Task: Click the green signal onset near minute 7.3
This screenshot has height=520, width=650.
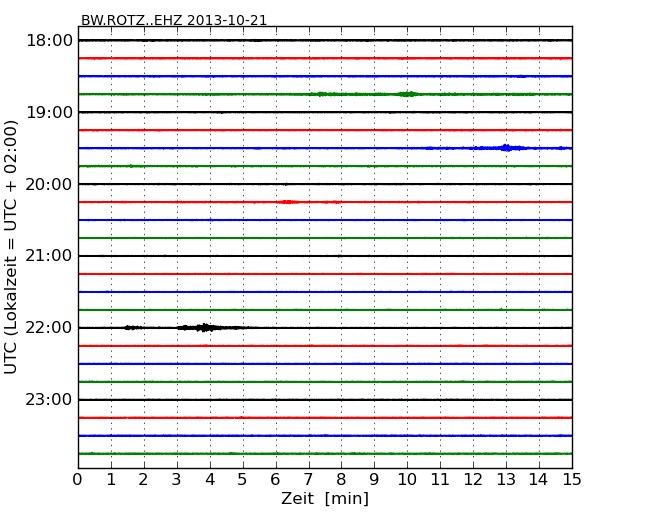Action: pos(320,94)
